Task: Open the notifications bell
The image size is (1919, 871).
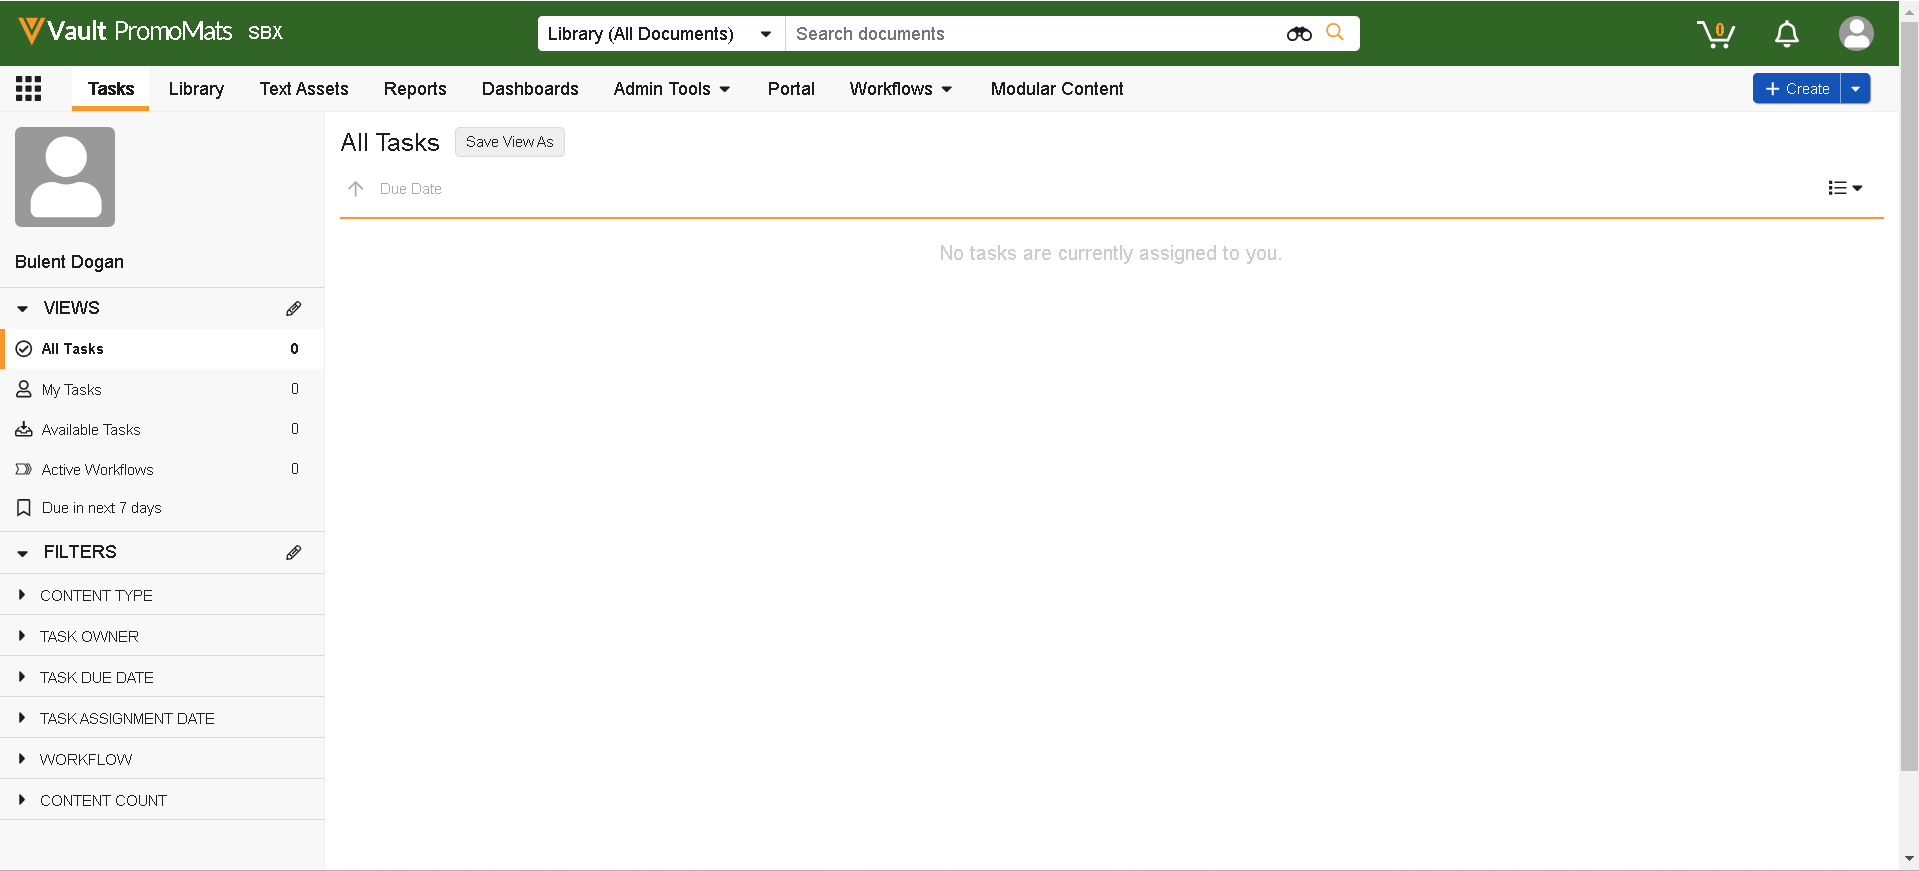Action: (x=1786, y=34)
